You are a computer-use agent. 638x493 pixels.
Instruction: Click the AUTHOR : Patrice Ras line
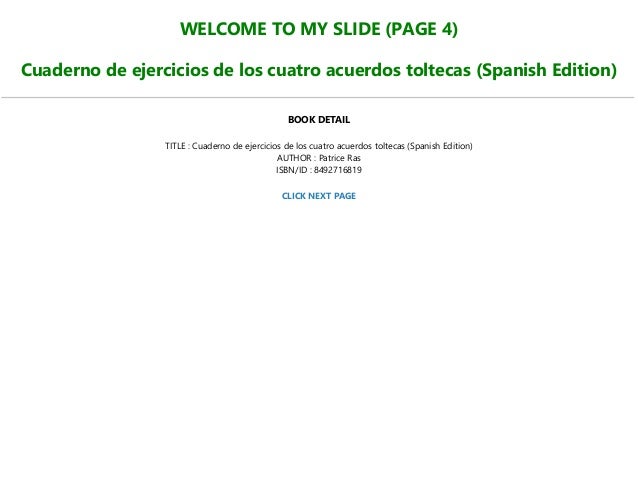(319, 158)
